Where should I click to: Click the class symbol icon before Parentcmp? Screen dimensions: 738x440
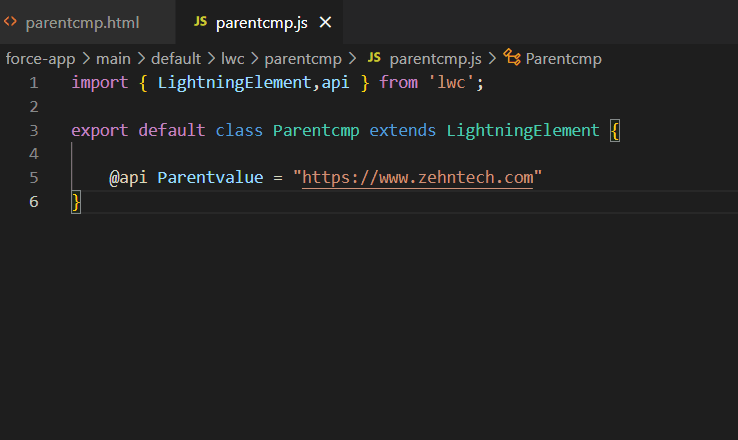point(512,58)
